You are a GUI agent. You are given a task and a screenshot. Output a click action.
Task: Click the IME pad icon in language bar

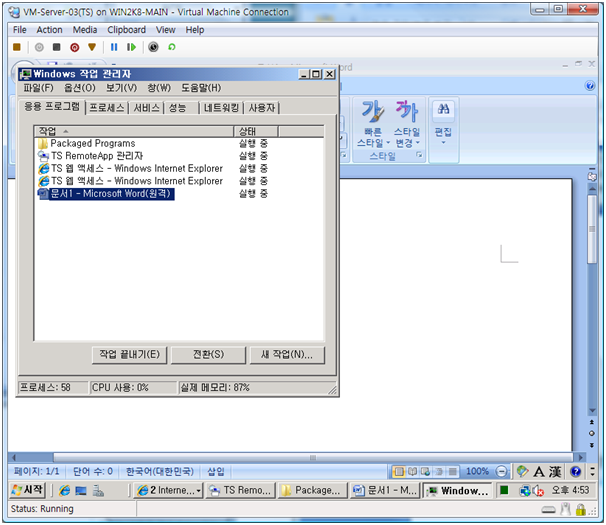click(x=522, y=471)
